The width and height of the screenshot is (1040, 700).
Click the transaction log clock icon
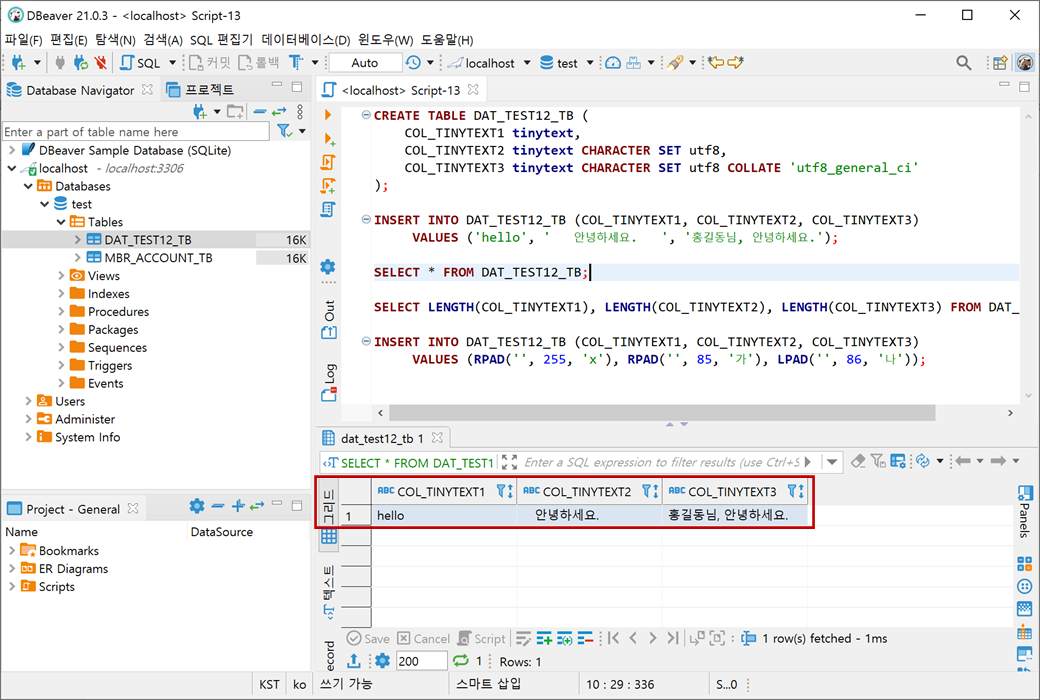[413, 63]
